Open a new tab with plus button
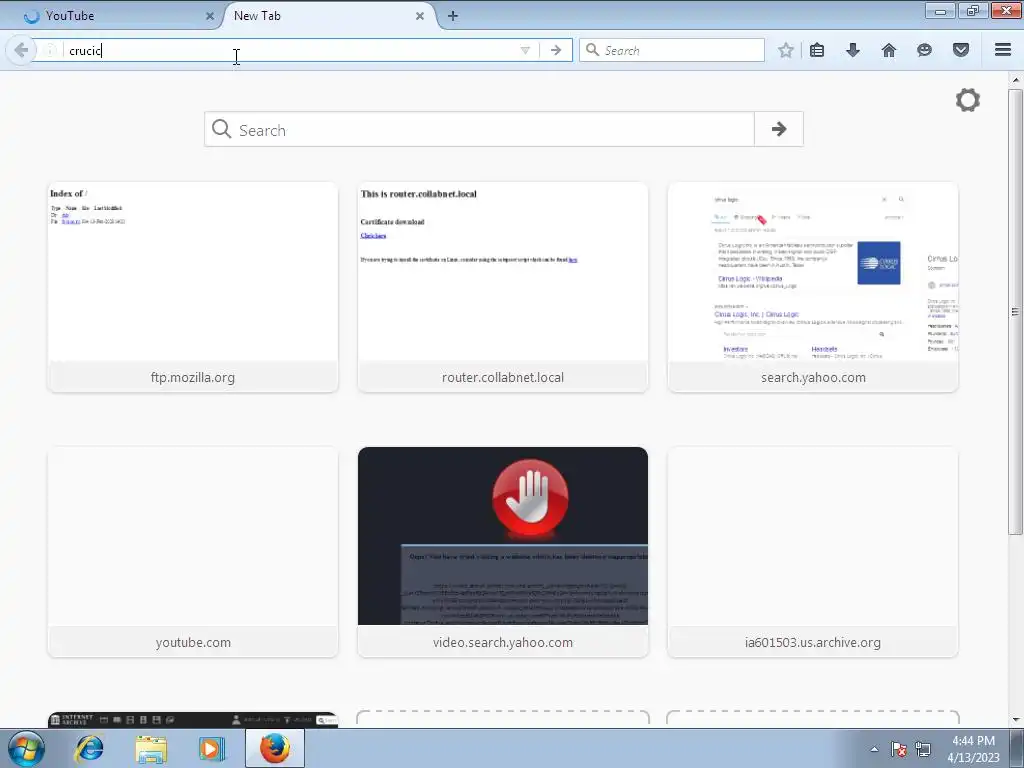 (453, 16)
